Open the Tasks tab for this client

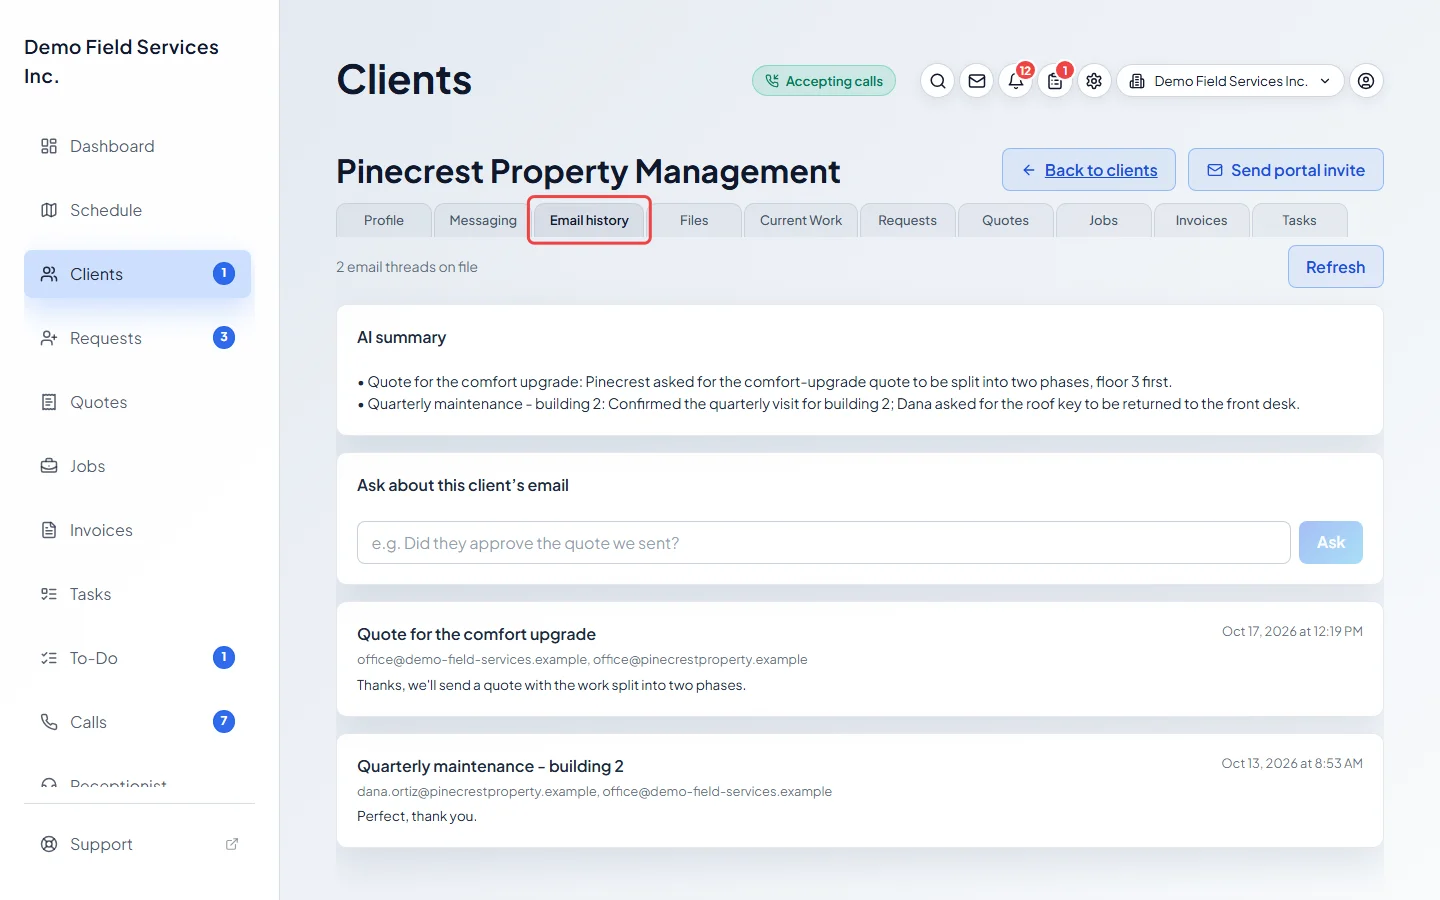[1299, 220]
